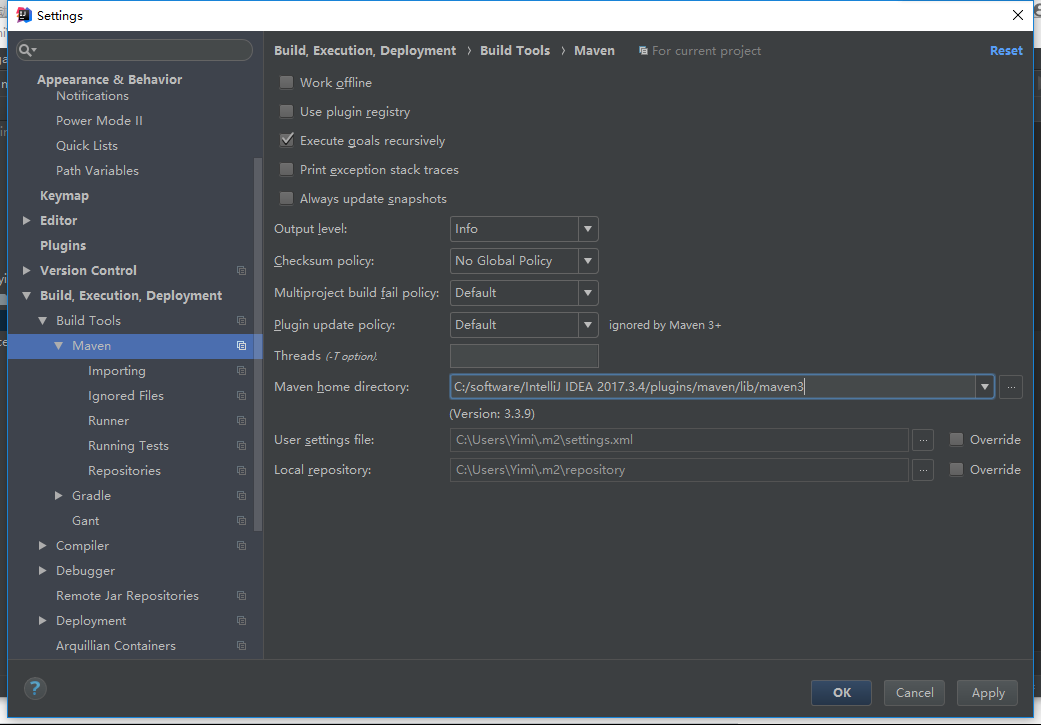Select Repositories under Maven

click(x=124, y=471)
